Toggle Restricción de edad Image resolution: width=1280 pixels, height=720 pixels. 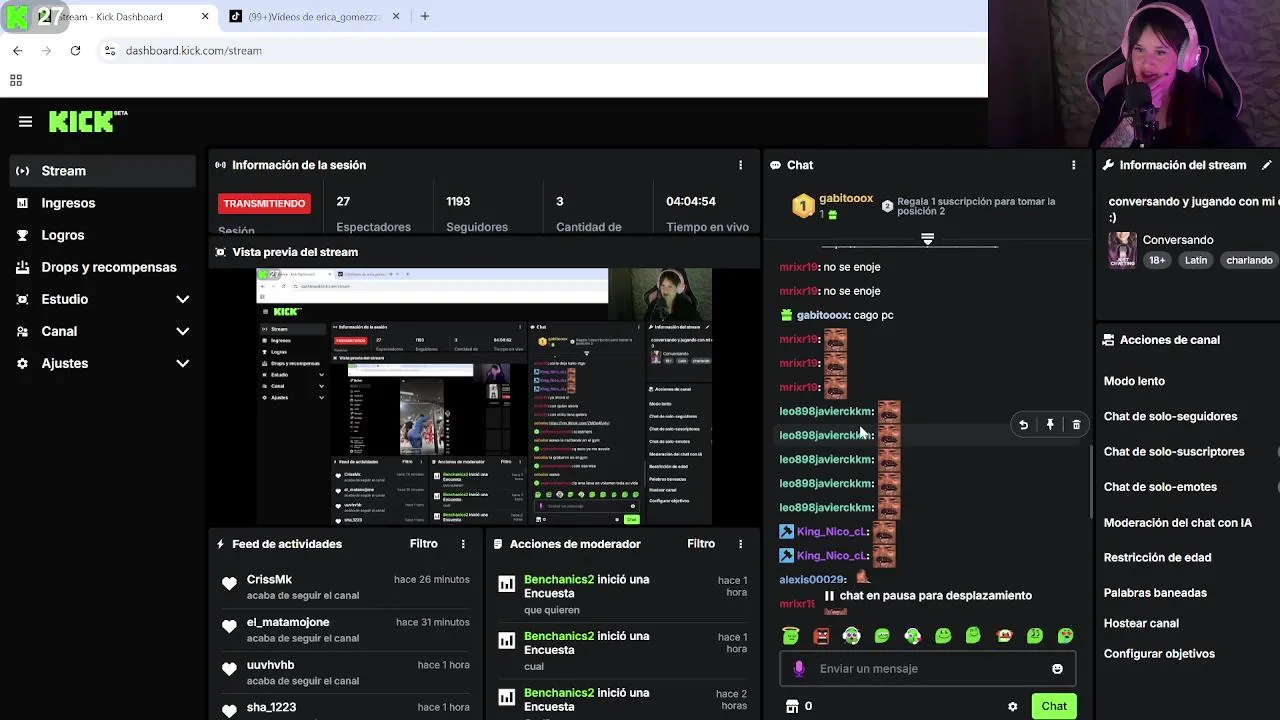click(1157, 557)
